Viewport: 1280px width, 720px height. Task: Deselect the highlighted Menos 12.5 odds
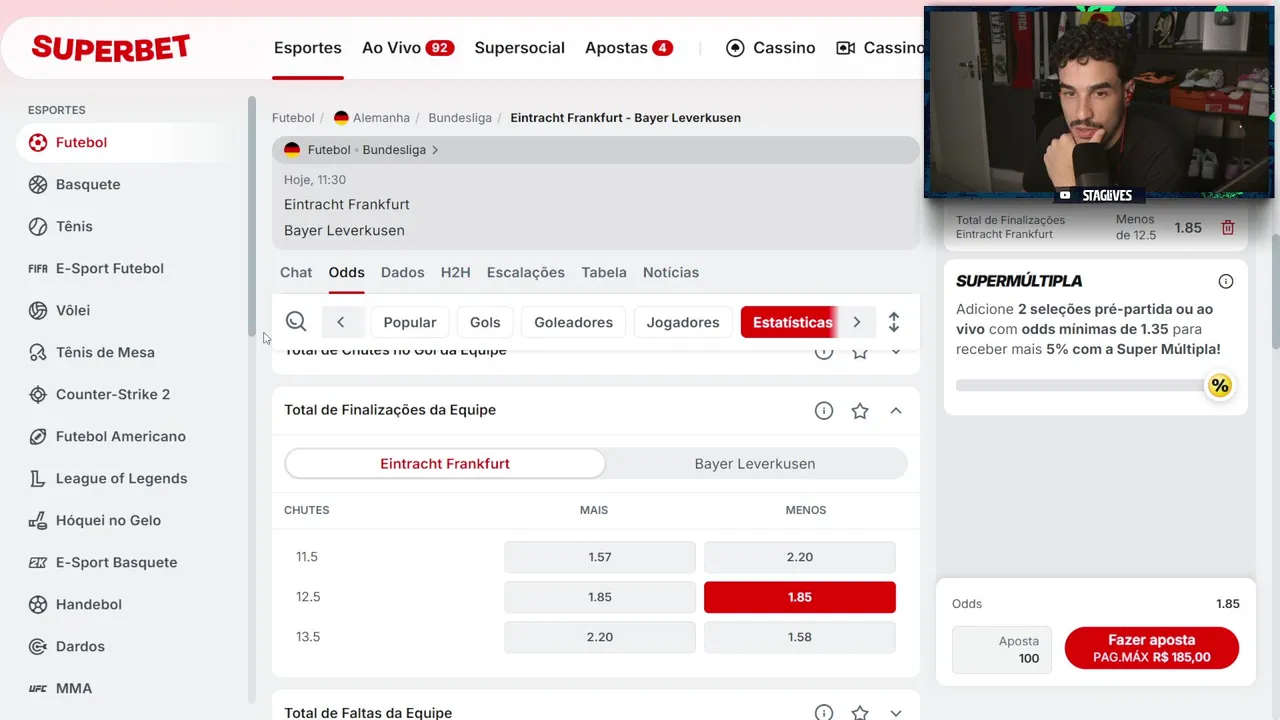point(800,597)
